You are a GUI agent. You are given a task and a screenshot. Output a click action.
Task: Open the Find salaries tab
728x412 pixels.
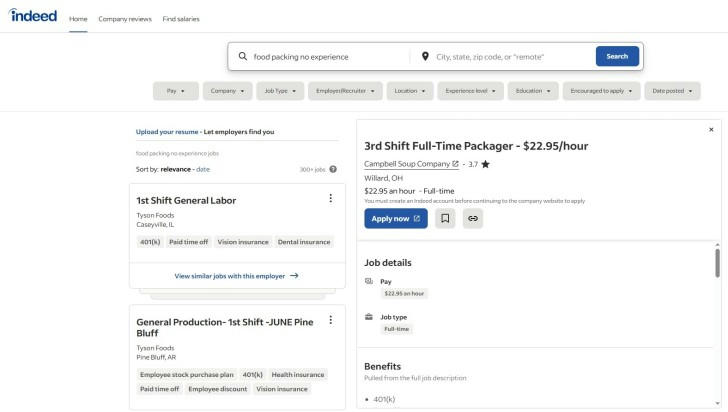(x=181, y=19)
